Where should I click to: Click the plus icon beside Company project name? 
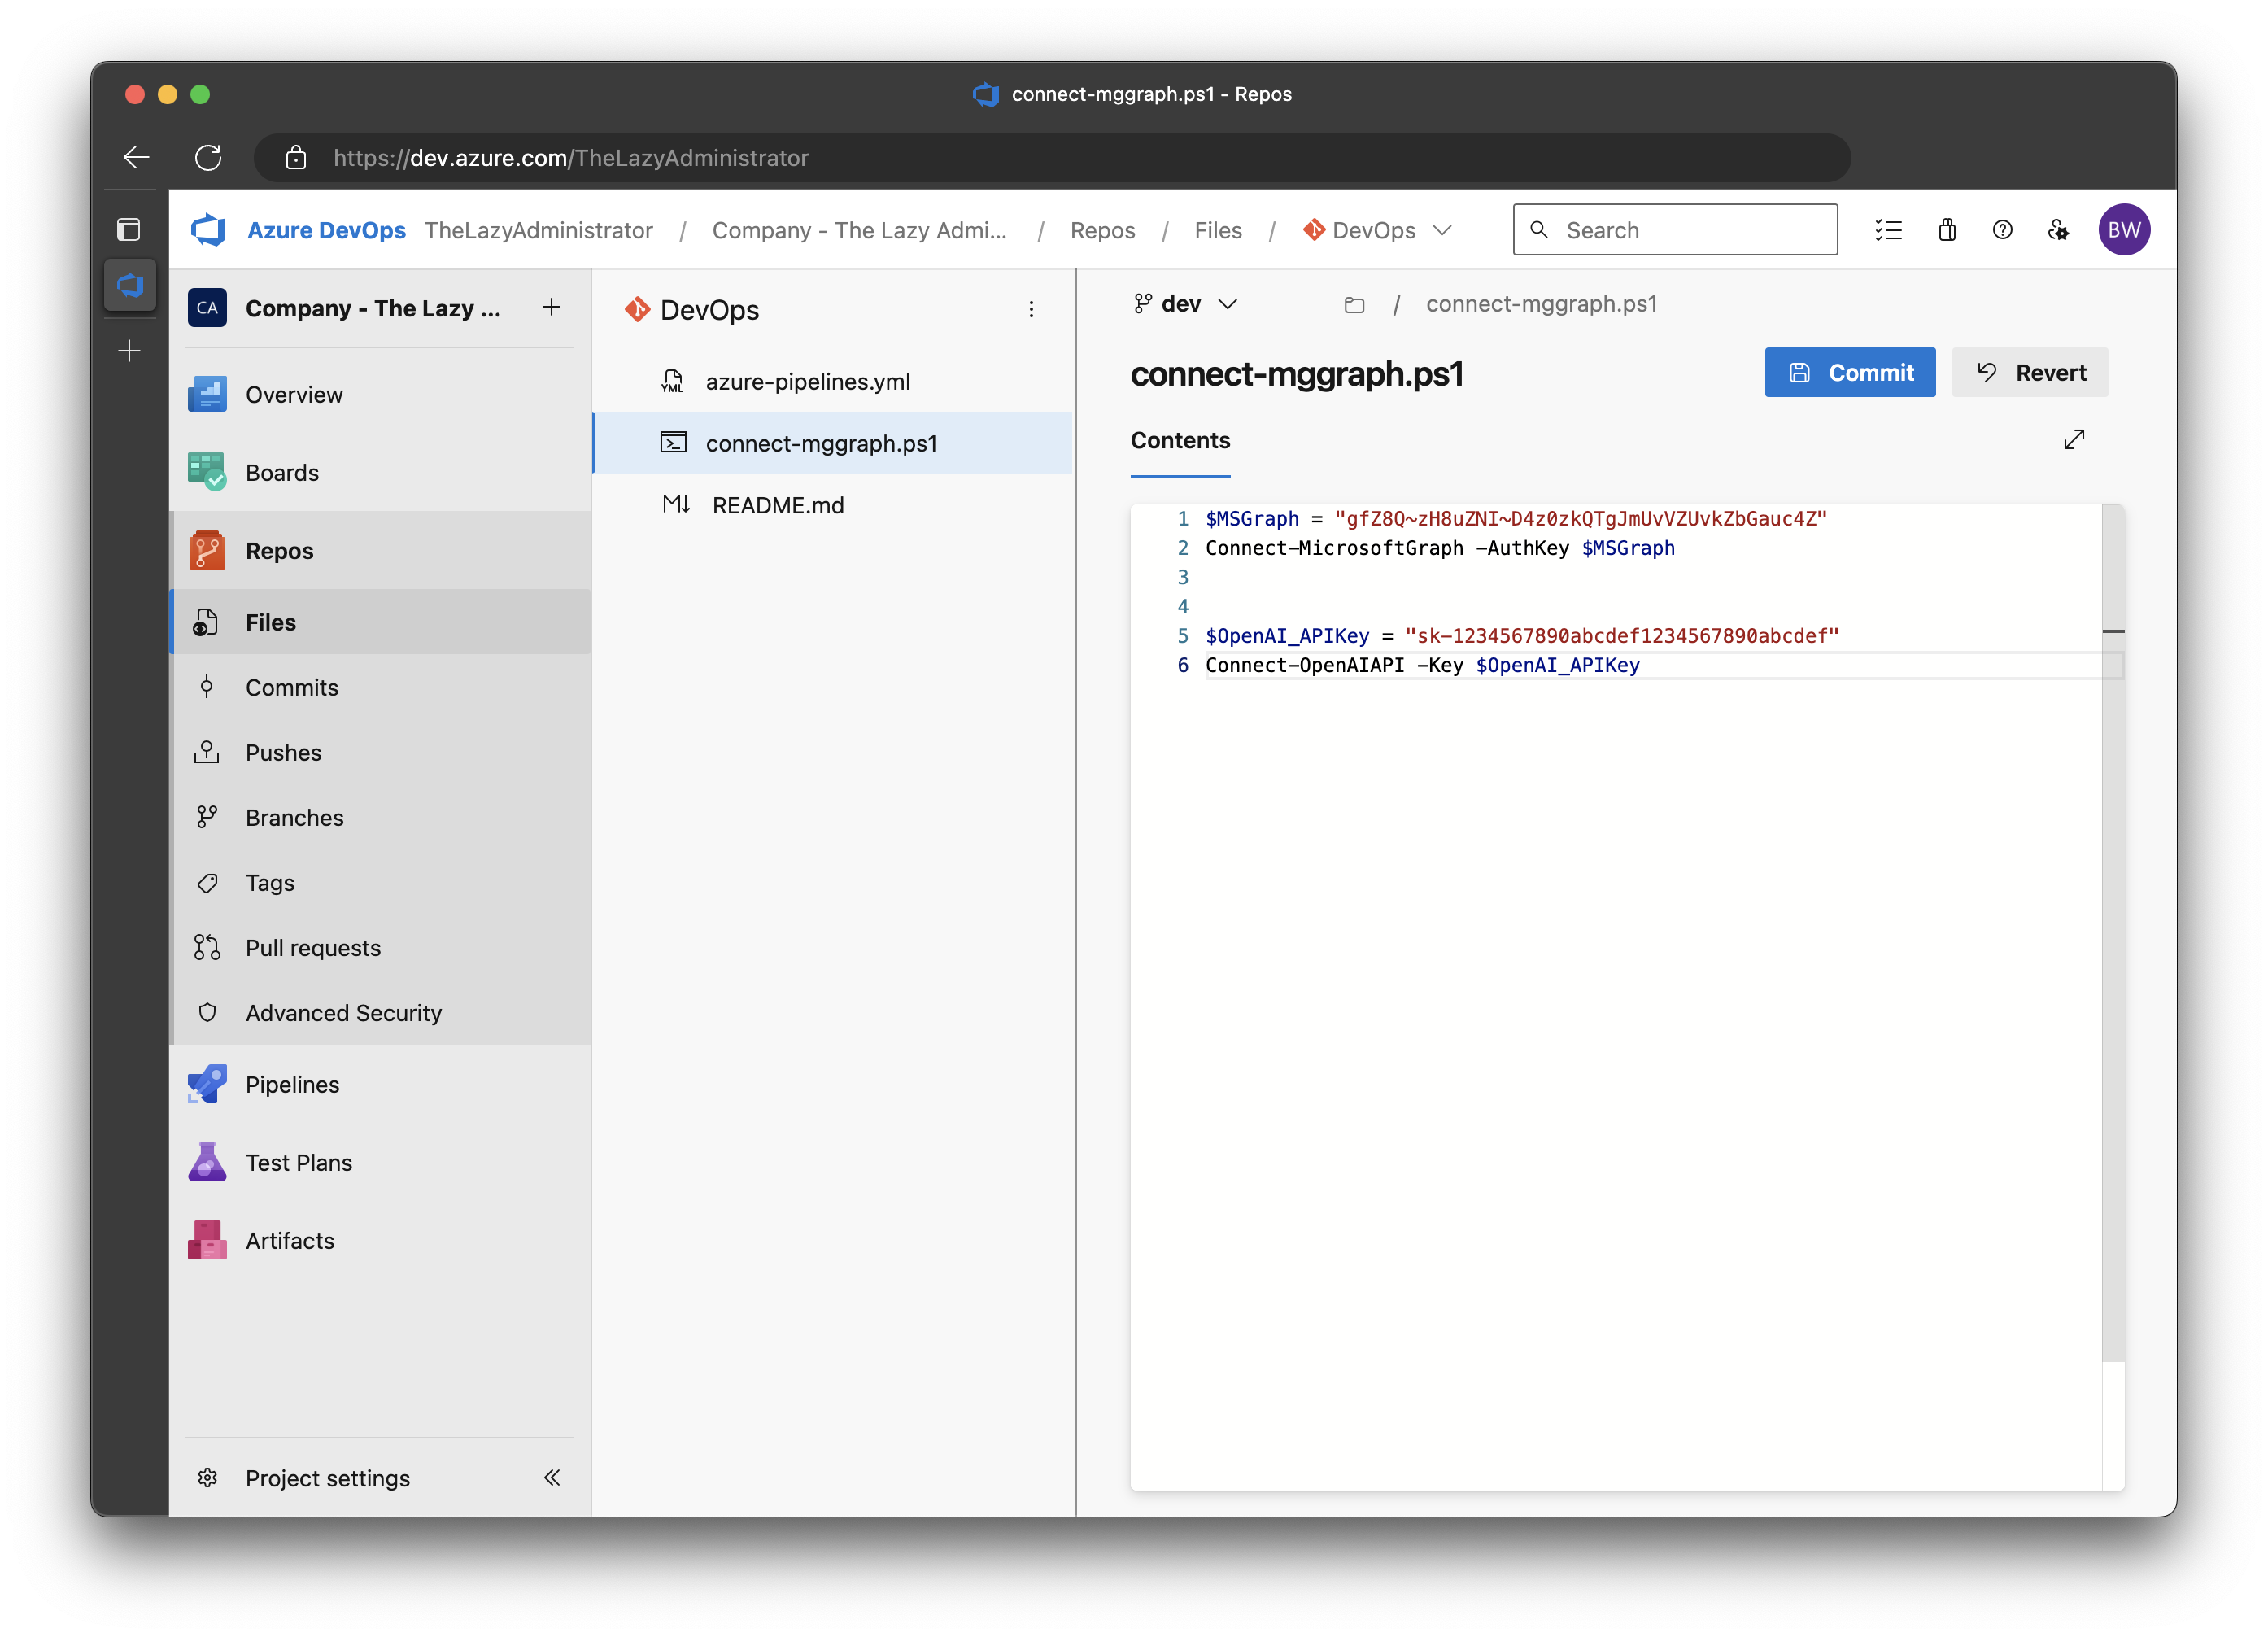click(x=551, y=307)
